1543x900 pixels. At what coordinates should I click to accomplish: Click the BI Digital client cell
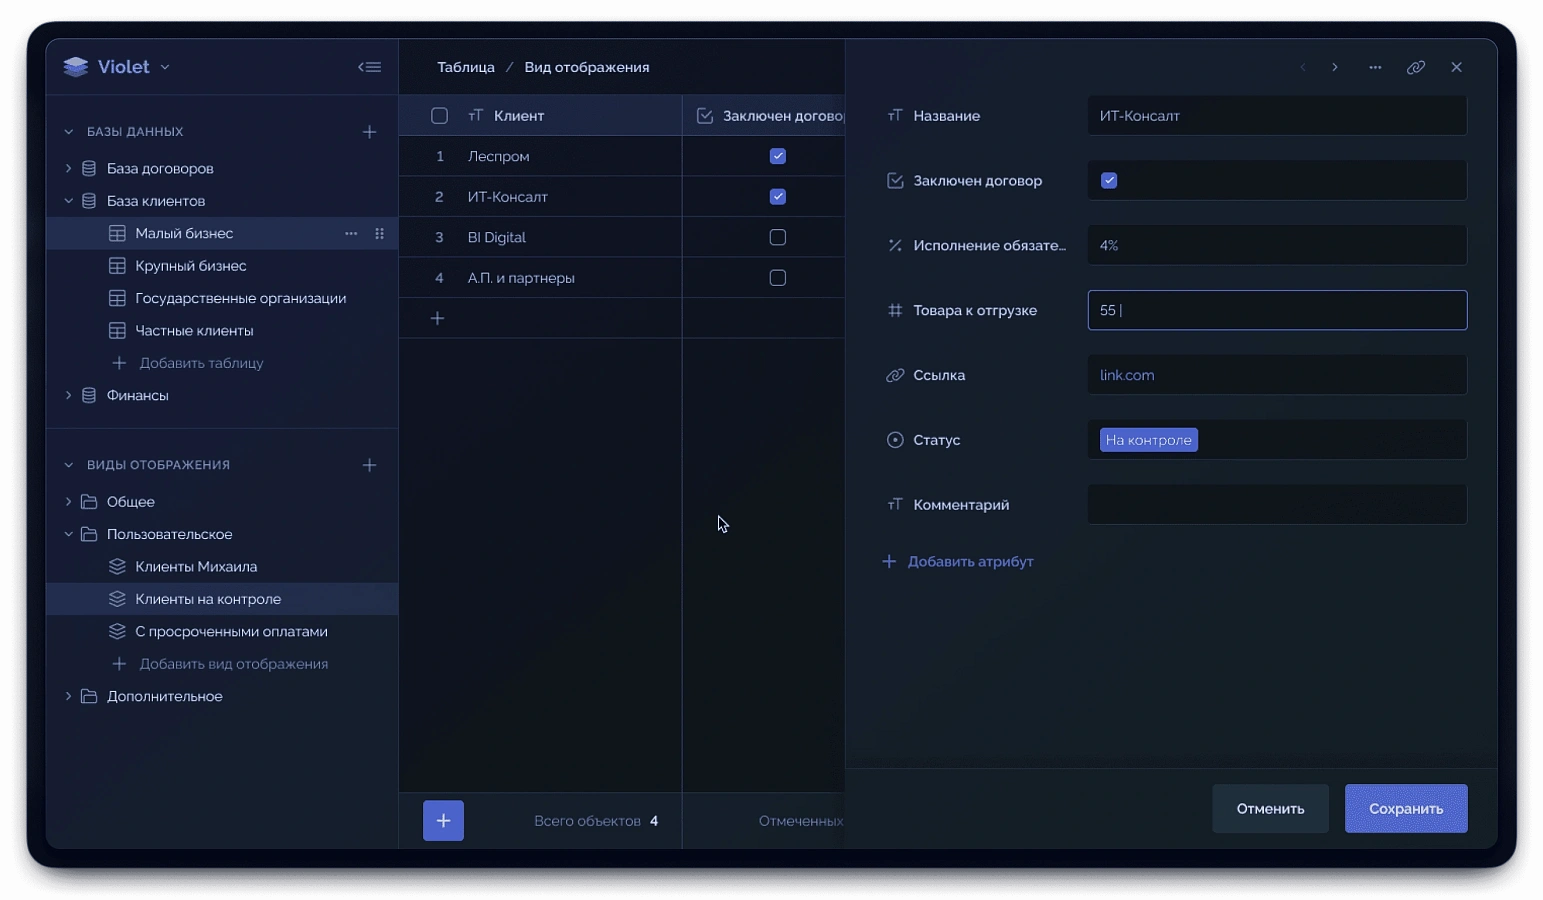click(540, 237)
